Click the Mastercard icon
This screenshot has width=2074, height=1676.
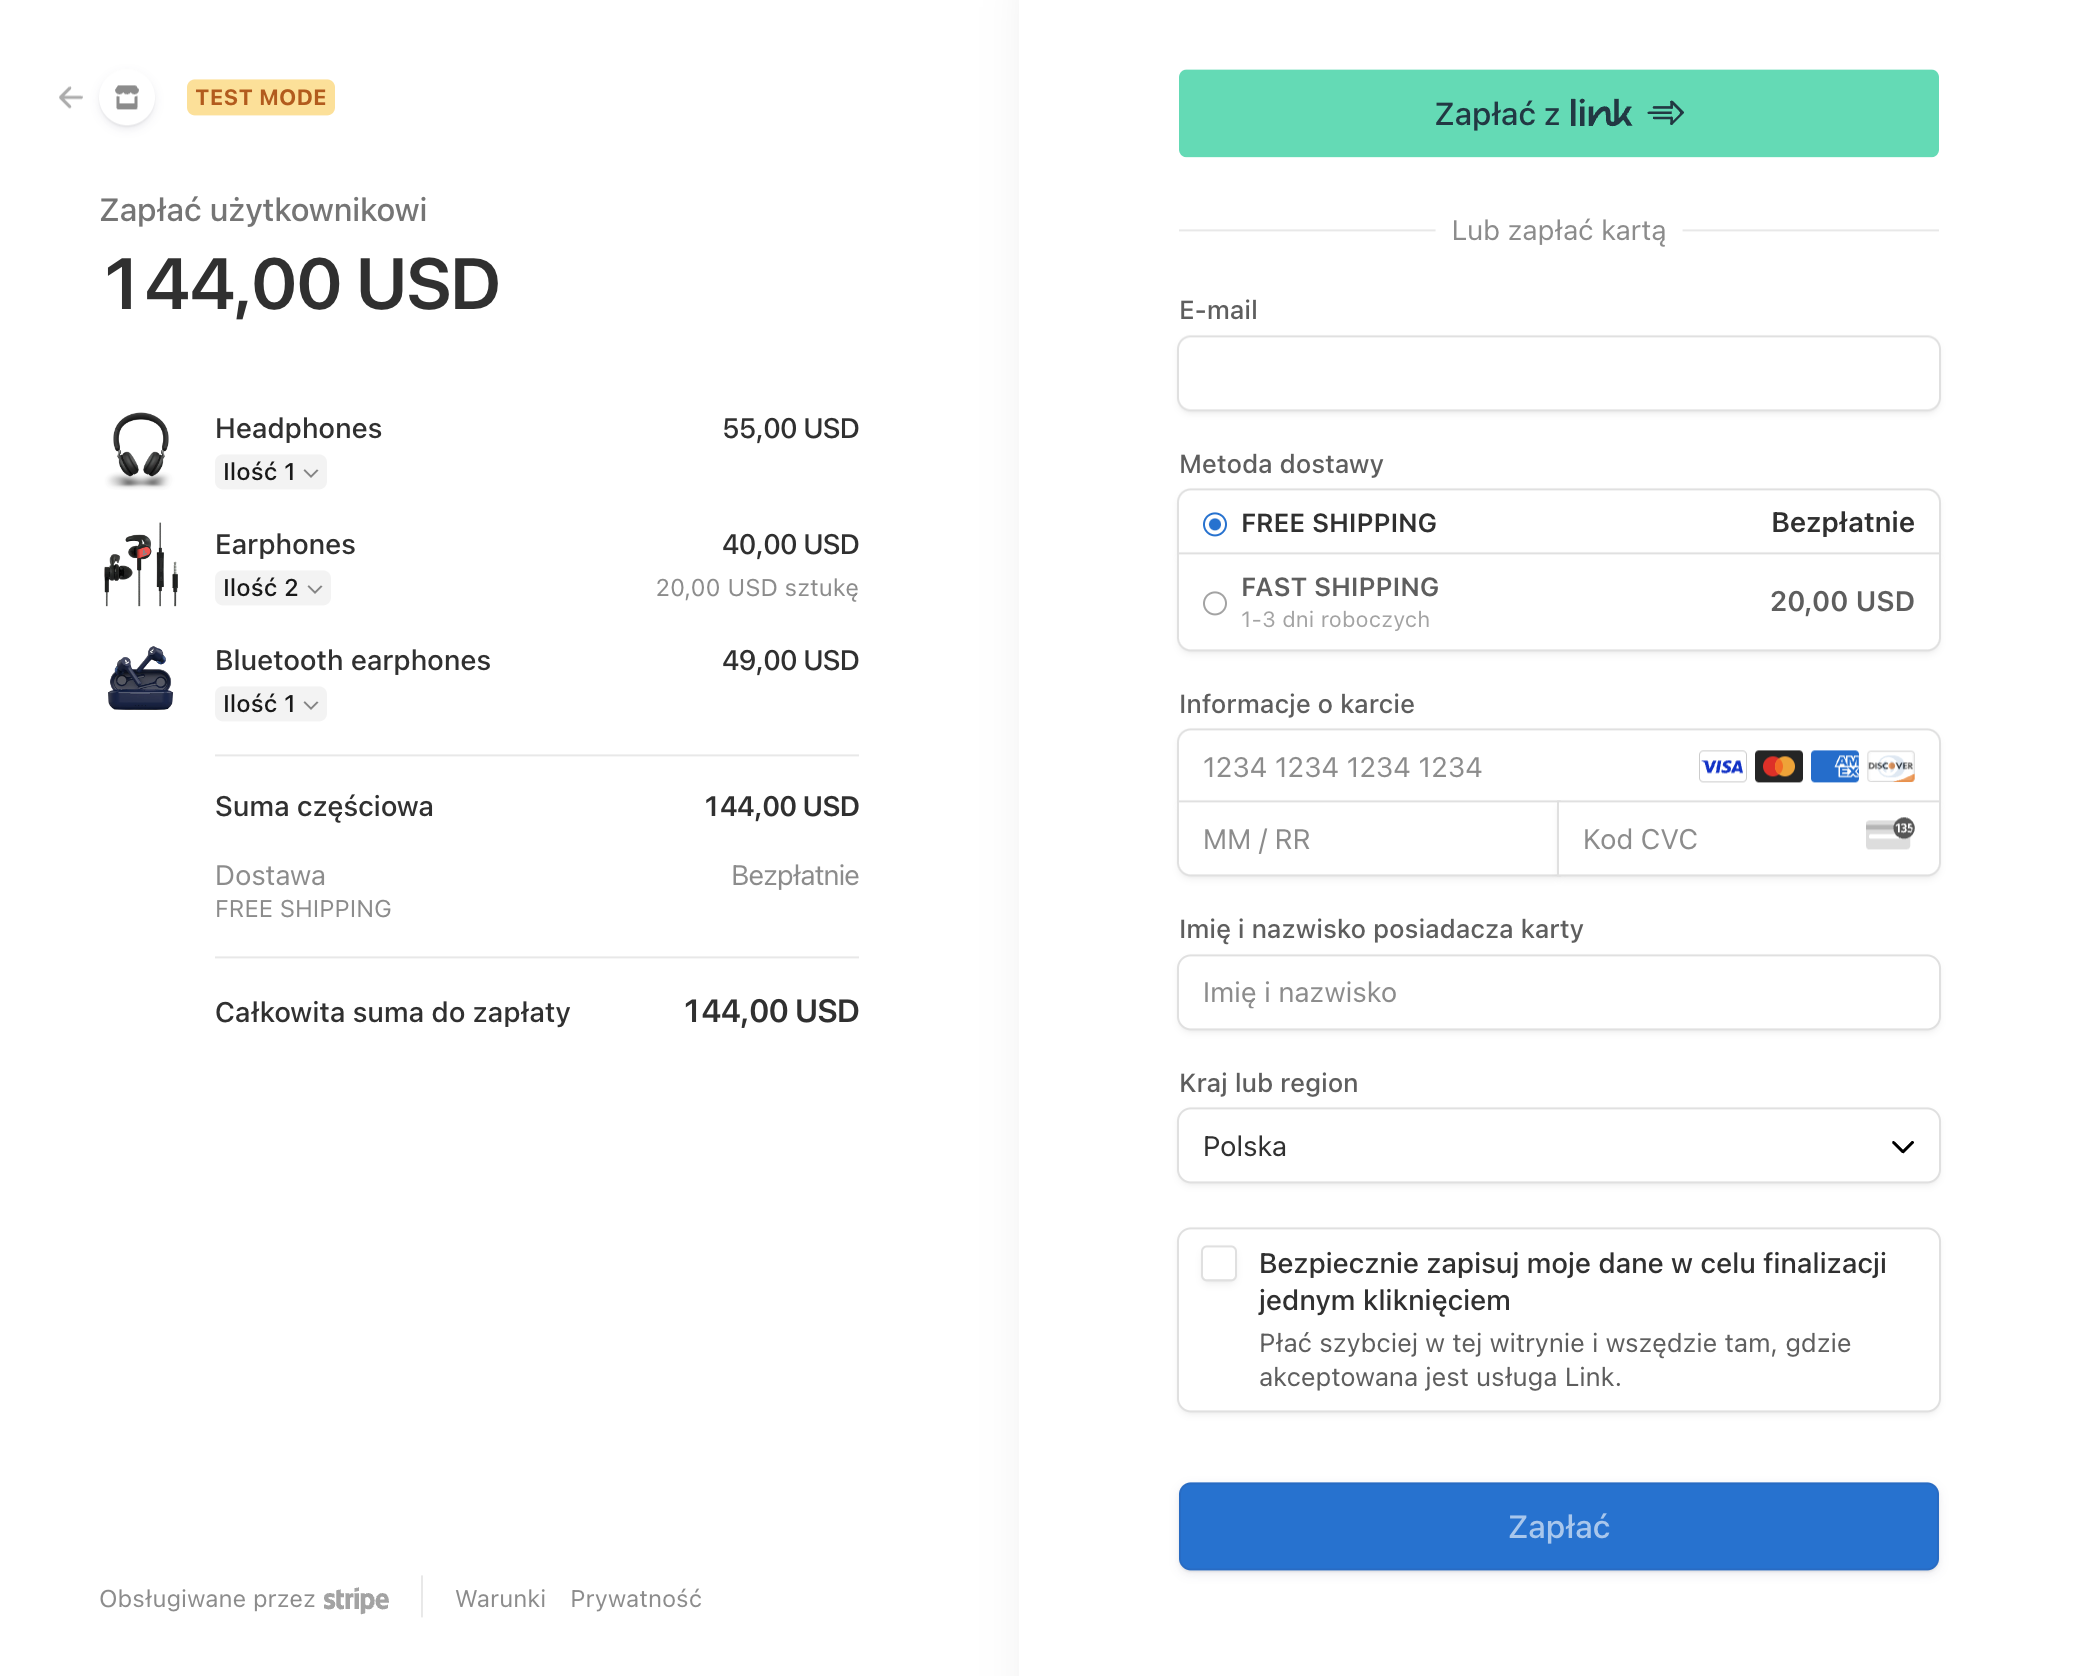click(1778, 767)
